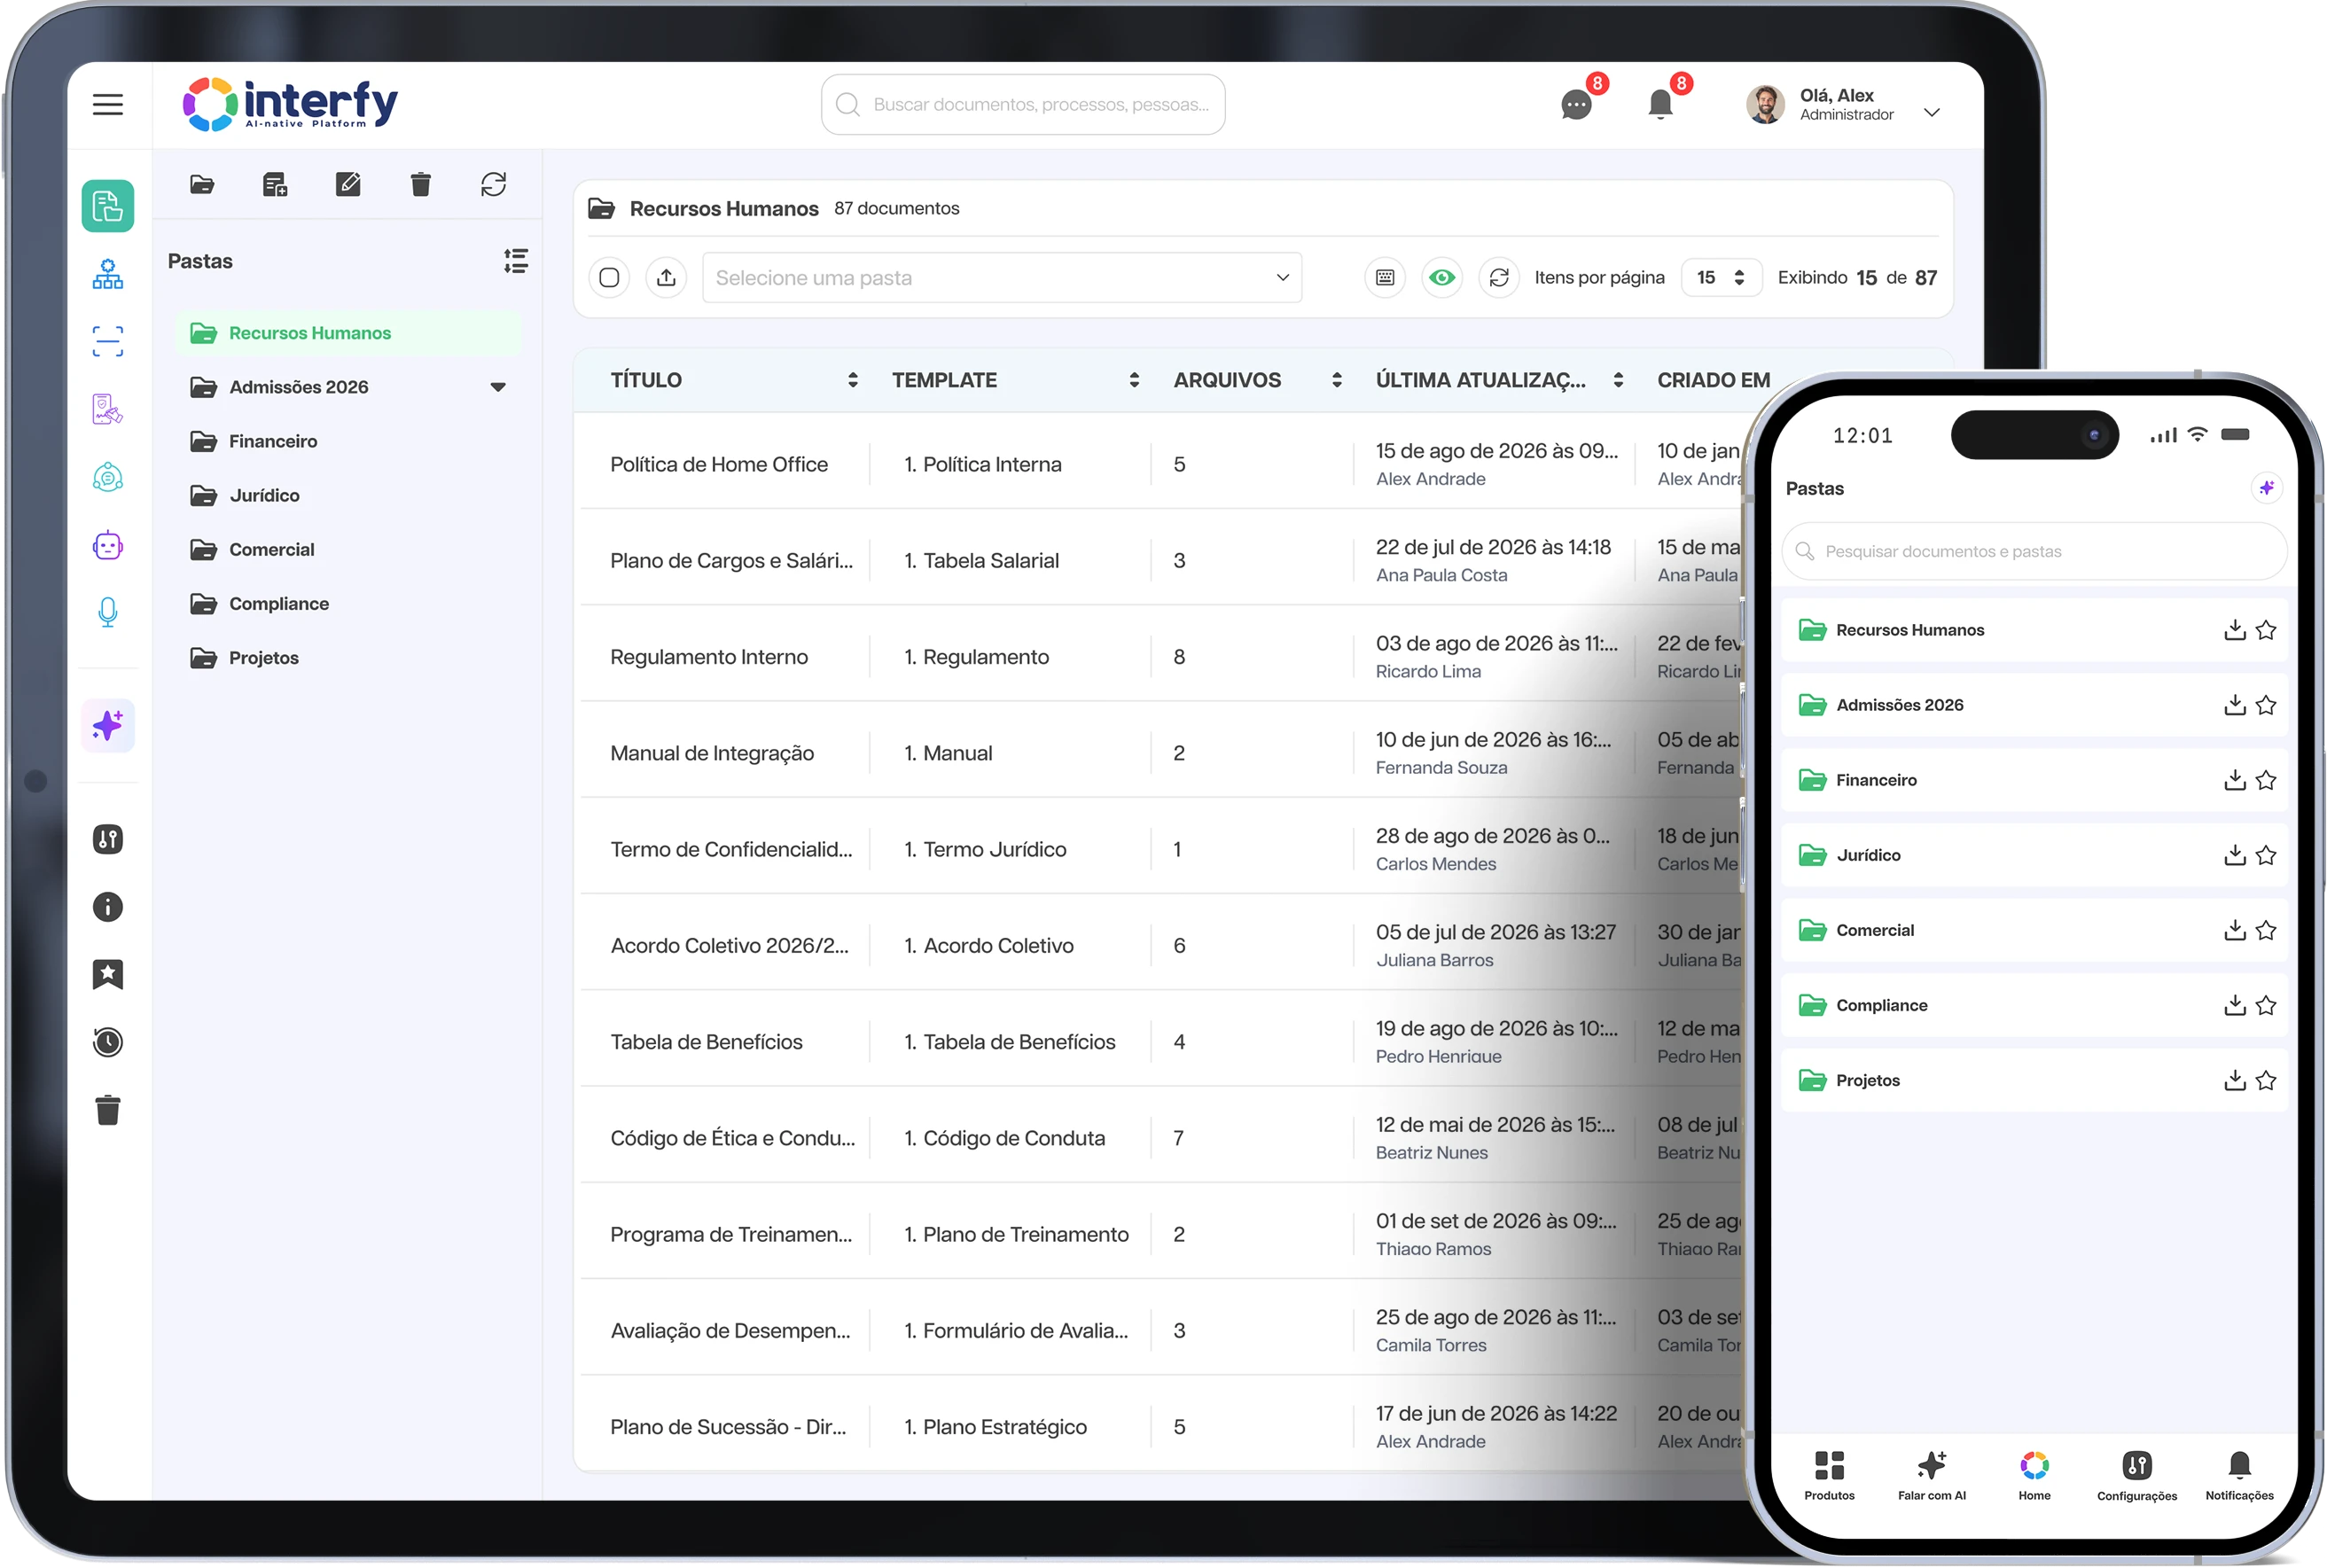Click the refresh icon in folder toolbar
Screen dimensions: 2327x1568
[x=493, y=184]
